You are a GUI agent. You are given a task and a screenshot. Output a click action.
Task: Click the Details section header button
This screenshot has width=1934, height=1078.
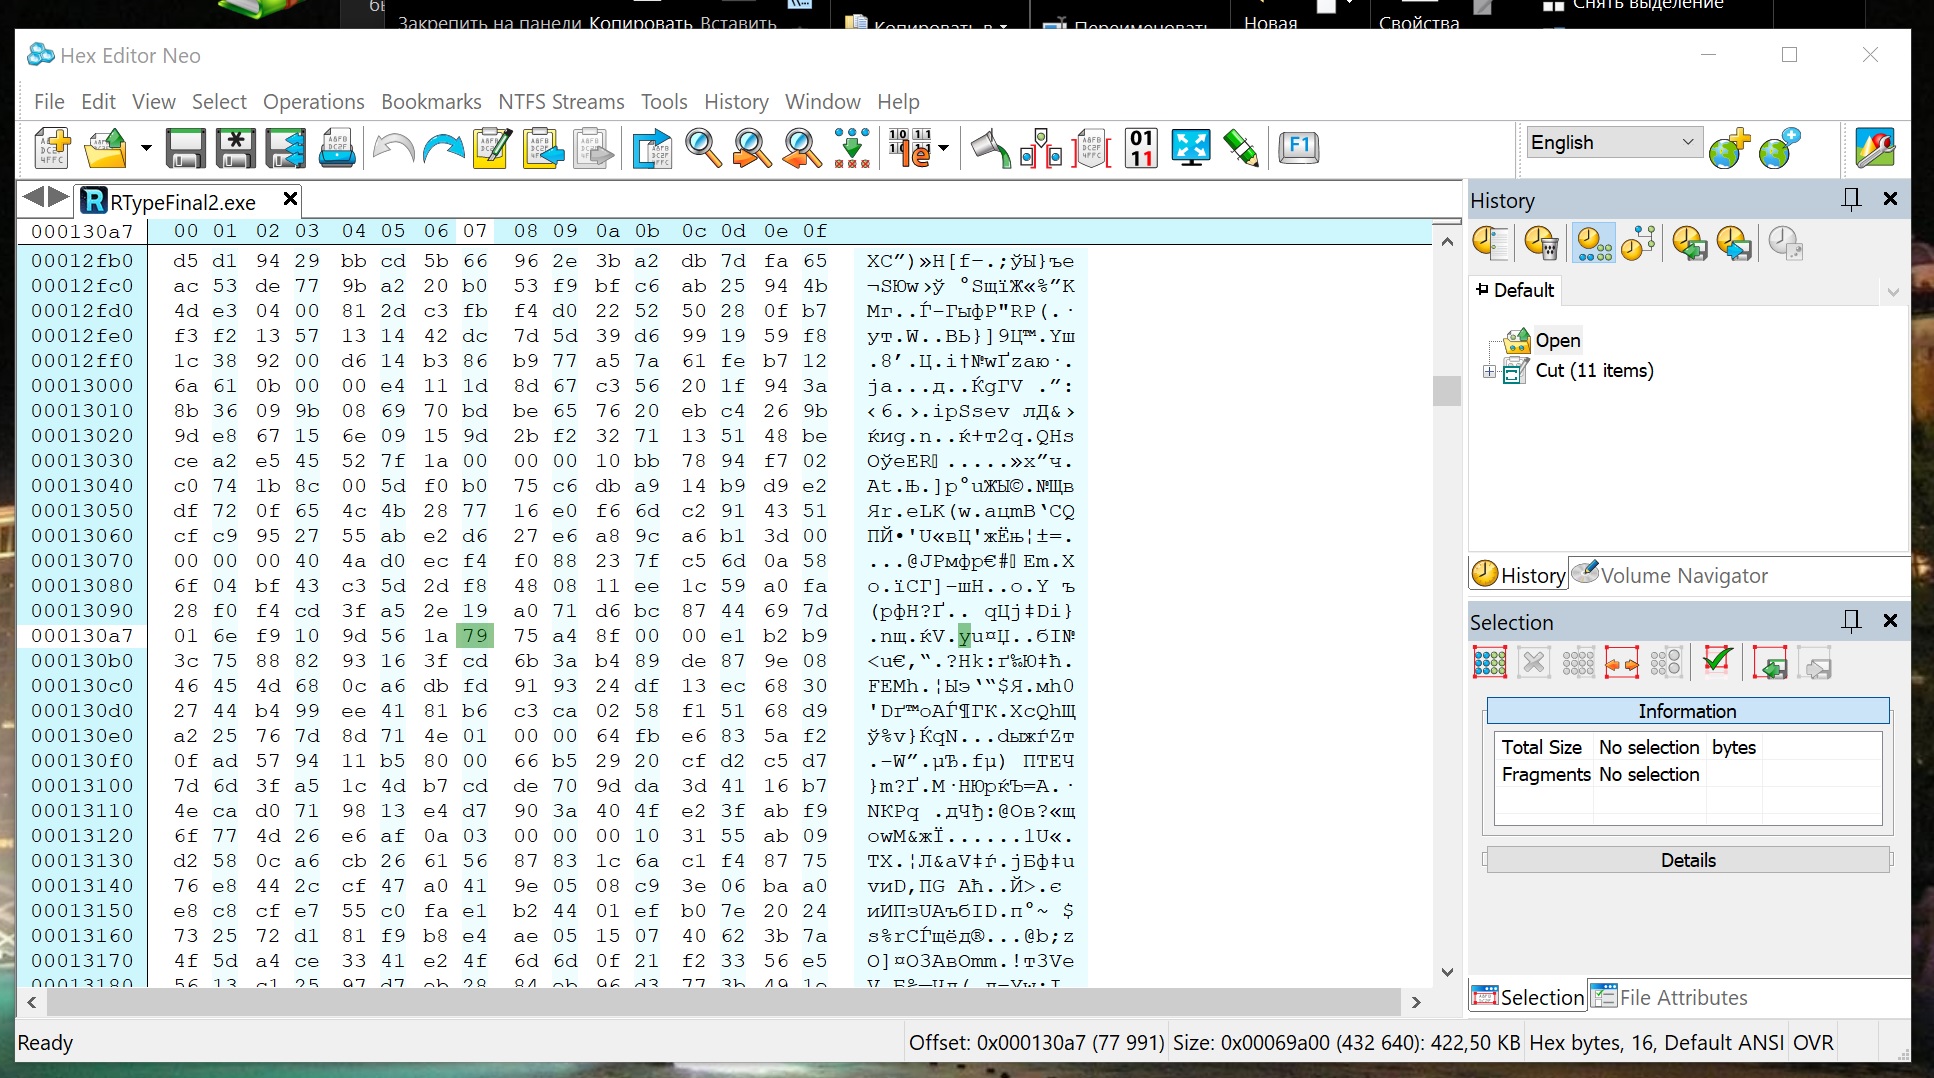point(1688,860)
